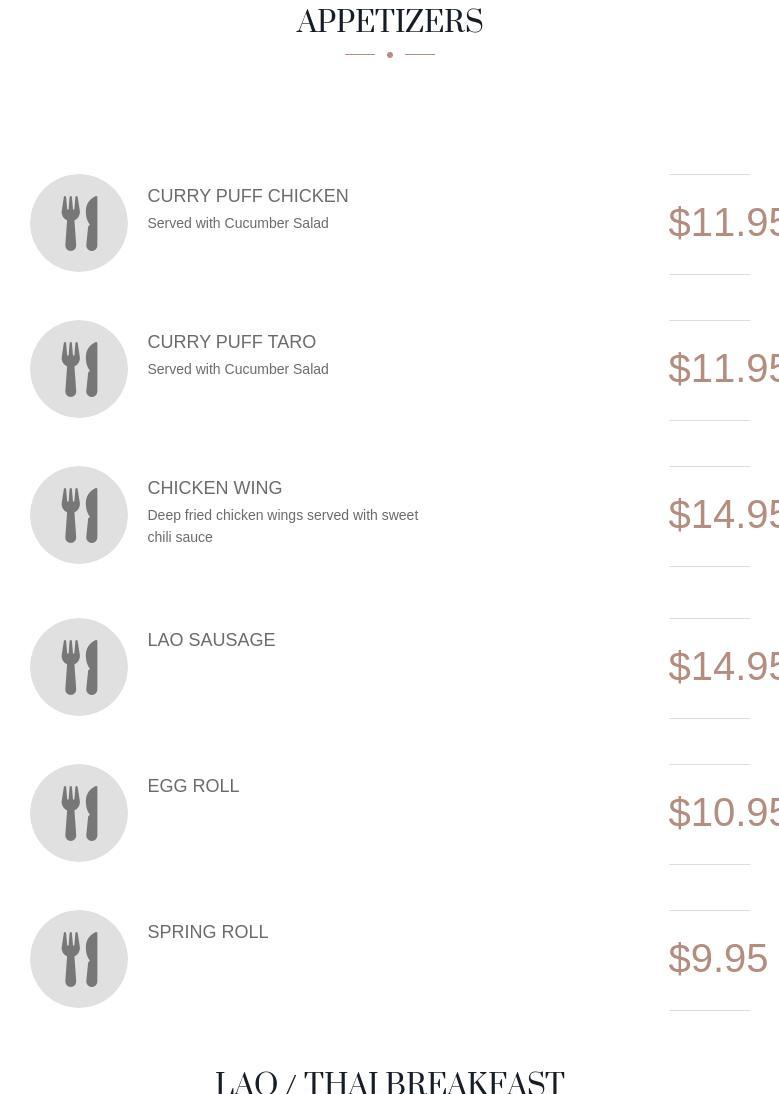Viewport: 779px width, 1094px height.
Task: Click the chicken wings sweet chili sauce description
Action: click(x=282, y=526)
